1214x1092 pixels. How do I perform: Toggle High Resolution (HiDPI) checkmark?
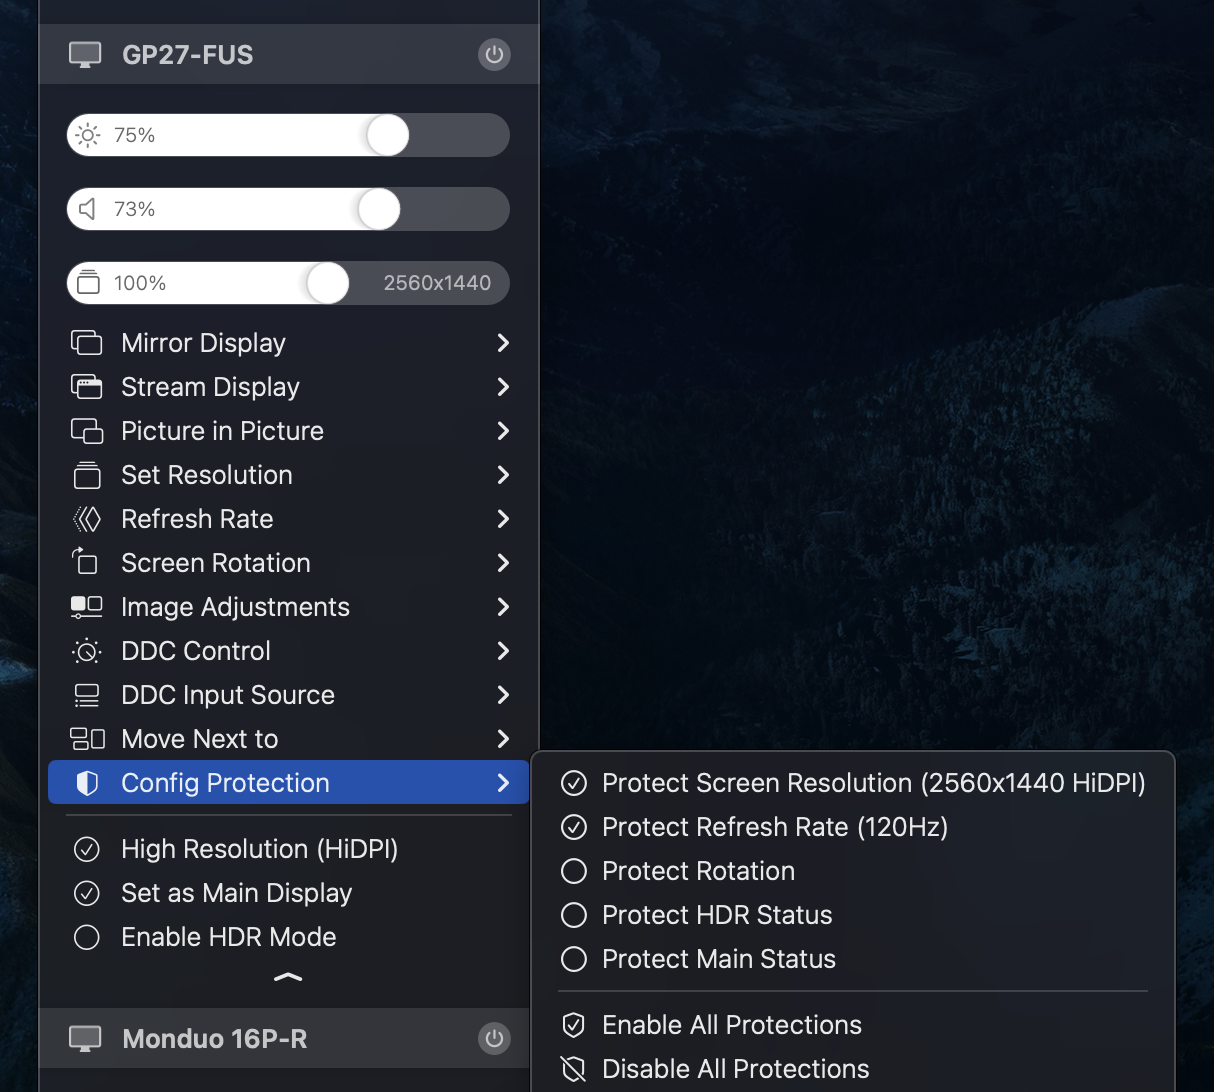click(x=87, y=849)
